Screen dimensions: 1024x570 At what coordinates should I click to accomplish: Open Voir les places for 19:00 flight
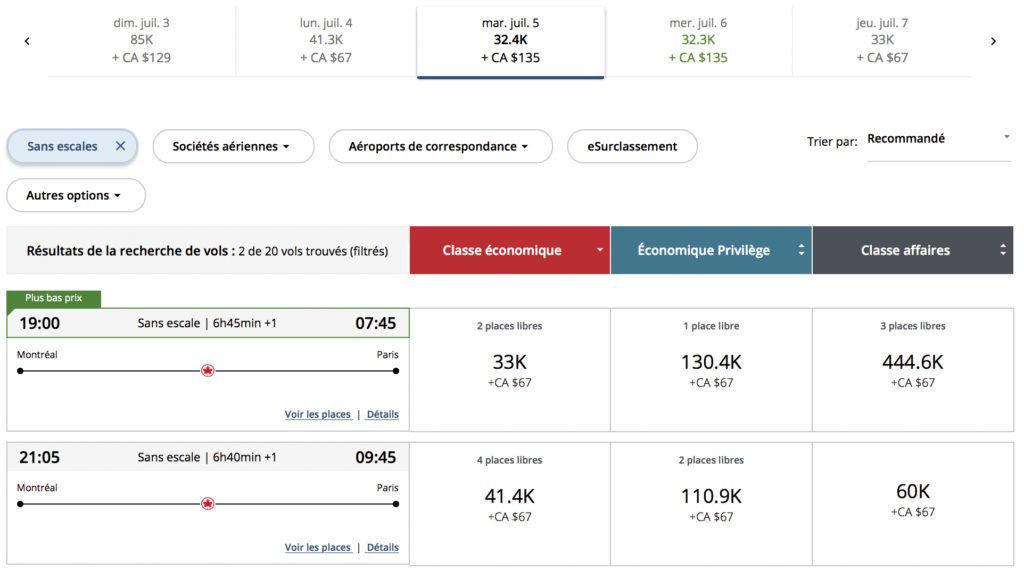point(317,414)
